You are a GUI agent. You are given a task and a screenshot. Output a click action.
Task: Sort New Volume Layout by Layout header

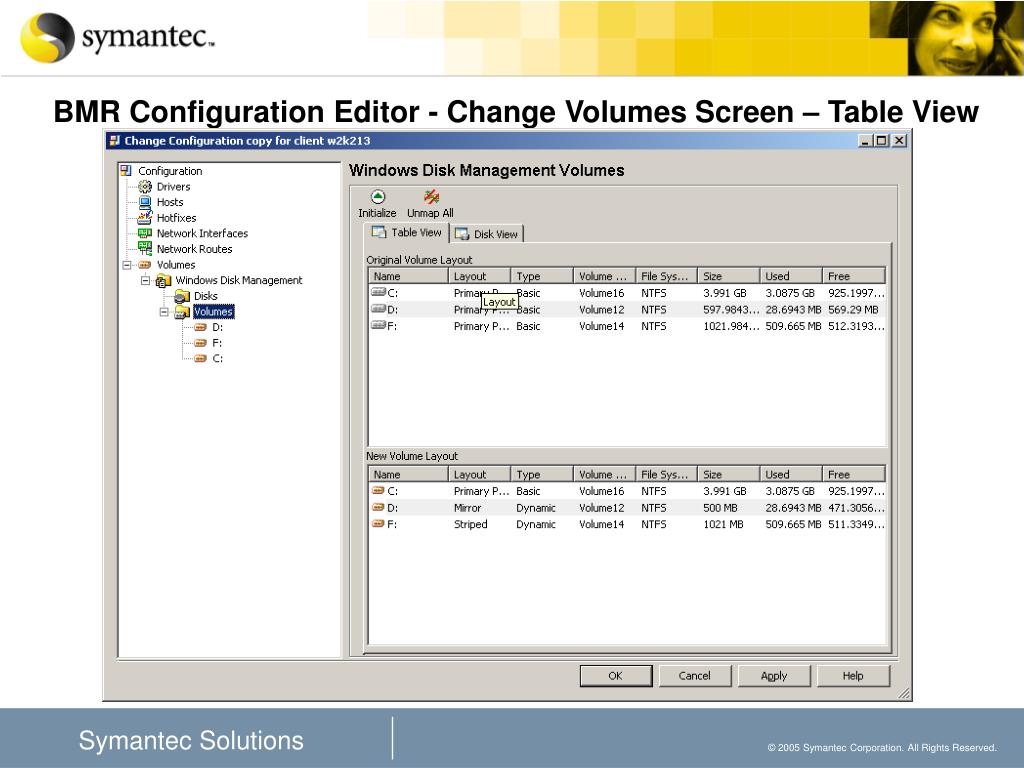coord(479,475)
